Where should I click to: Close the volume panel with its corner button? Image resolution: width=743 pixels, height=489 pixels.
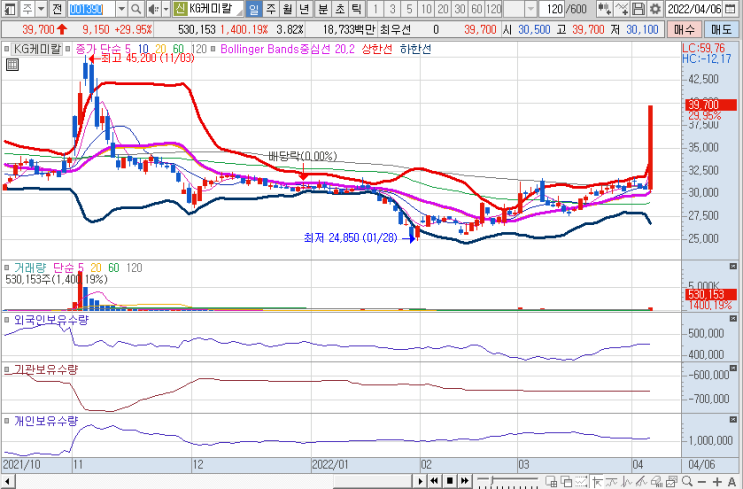[733, 266]
